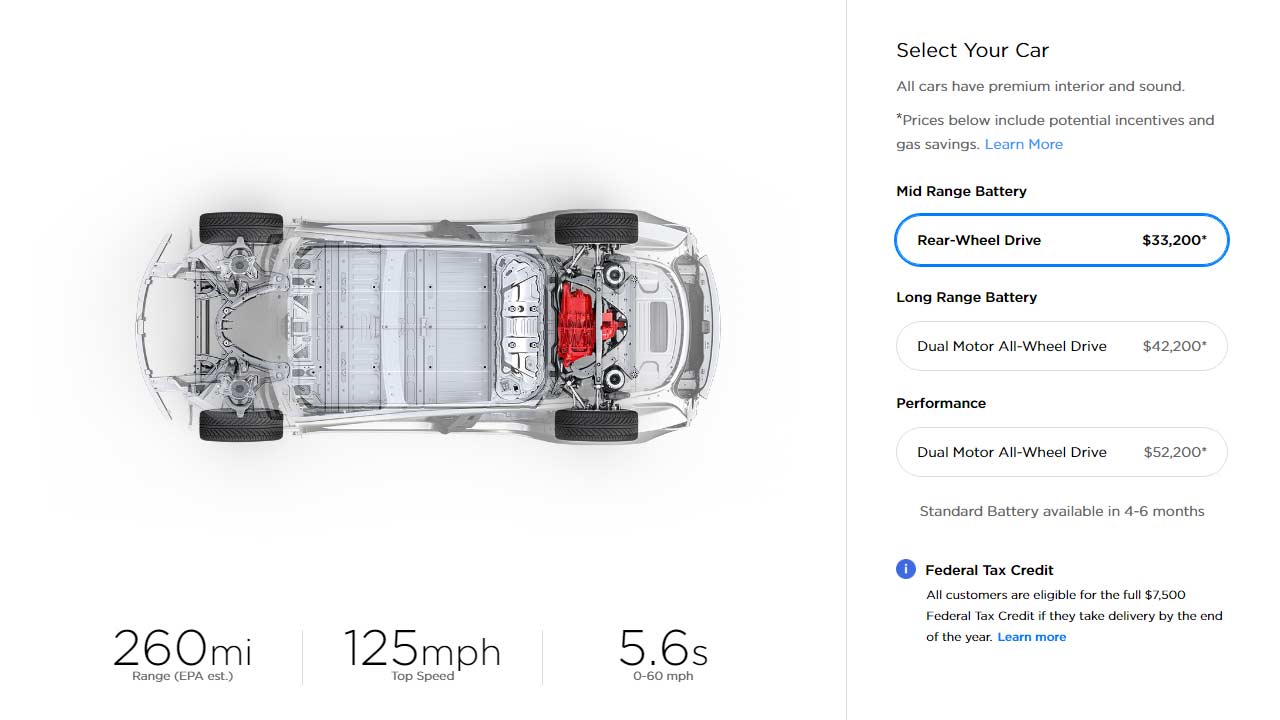Click the 125mph top speed figure
The width and height of the screenshot is (1280, 720).
pos(421,652)
